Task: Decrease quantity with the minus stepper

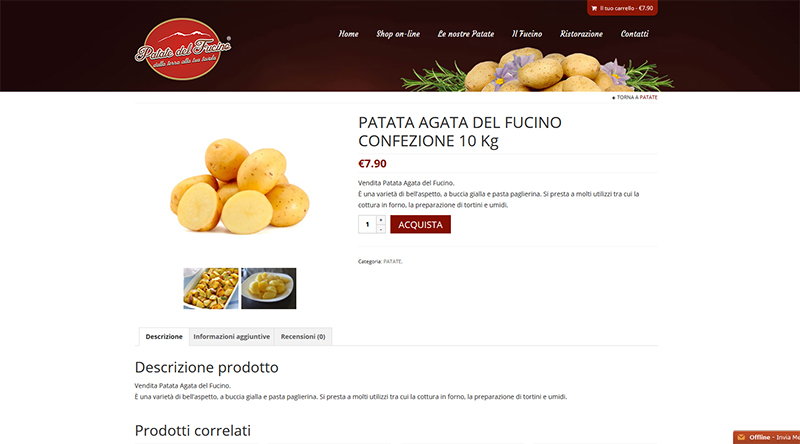Action: pos(381,229)
